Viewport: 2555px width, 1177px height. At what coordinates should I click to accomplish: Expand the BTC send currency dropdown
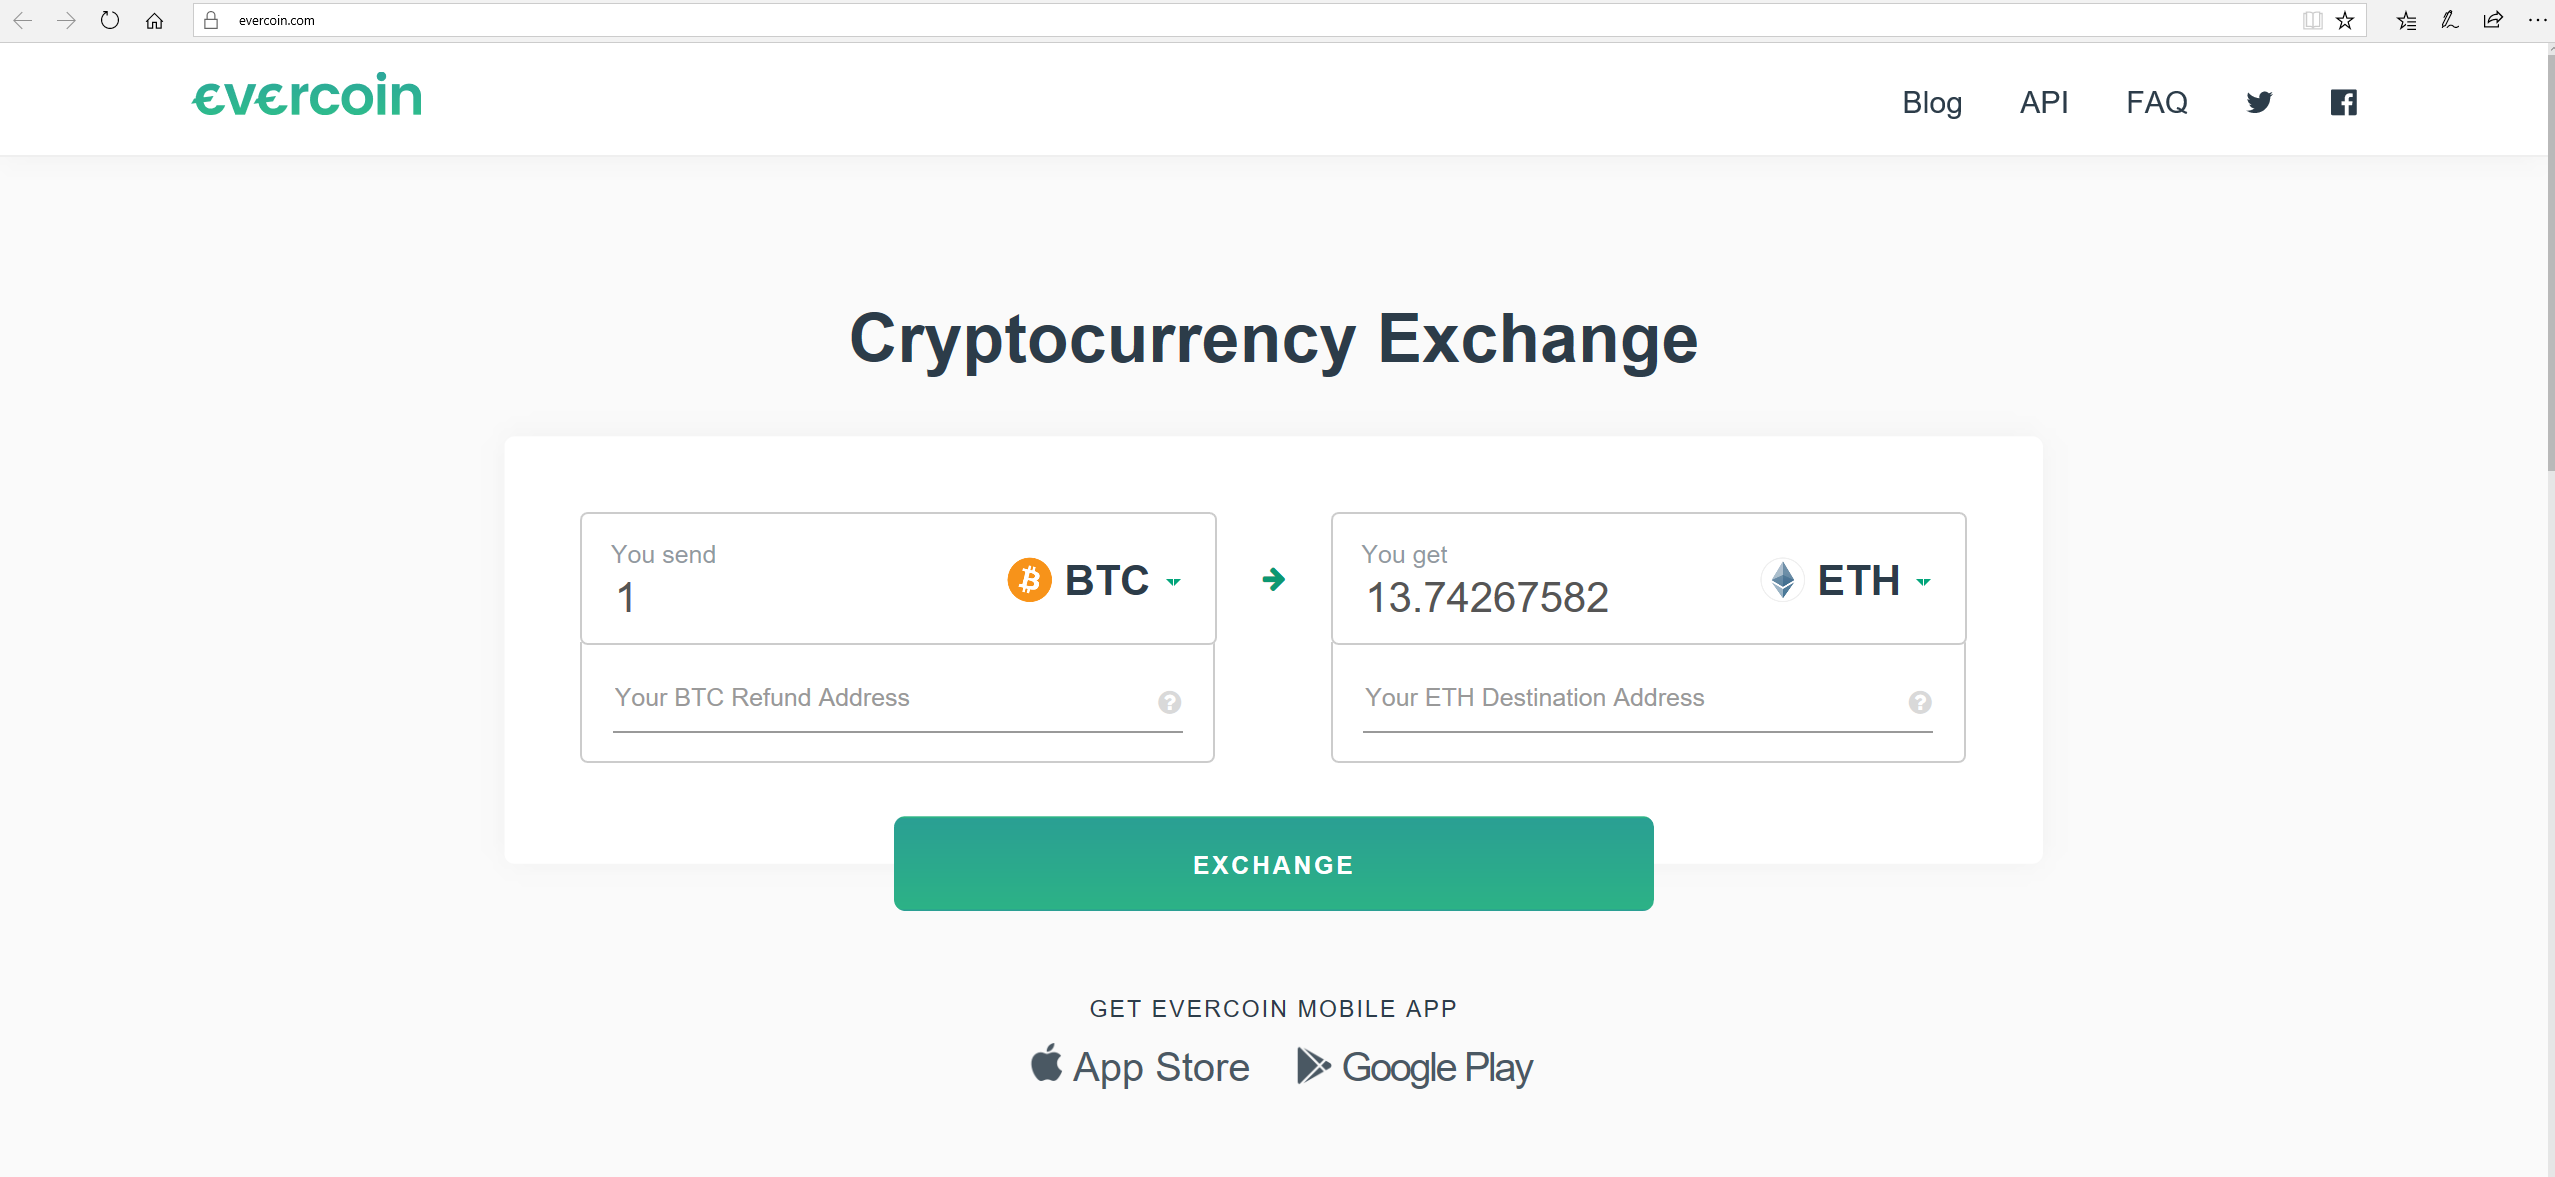1174,581
